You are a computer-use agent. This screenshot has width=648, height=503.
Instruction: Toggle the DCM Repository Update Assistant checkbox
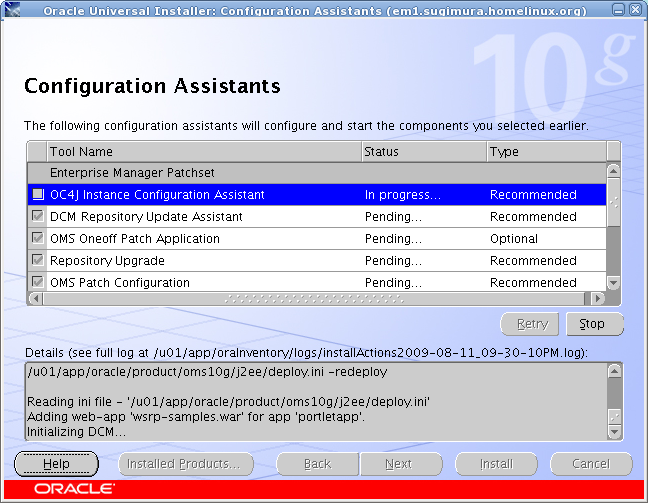pyautogui.click(x=38, y=216)
